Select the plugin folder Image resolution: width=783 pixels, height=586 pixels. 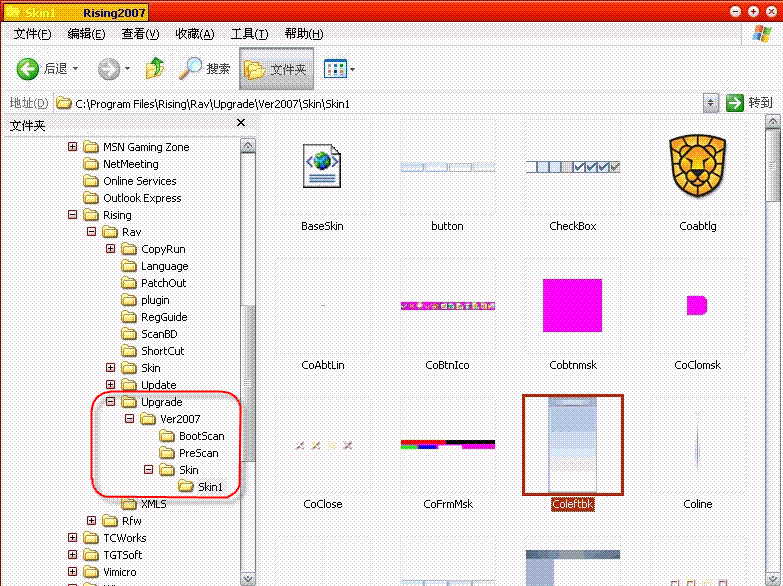point(145,300)
